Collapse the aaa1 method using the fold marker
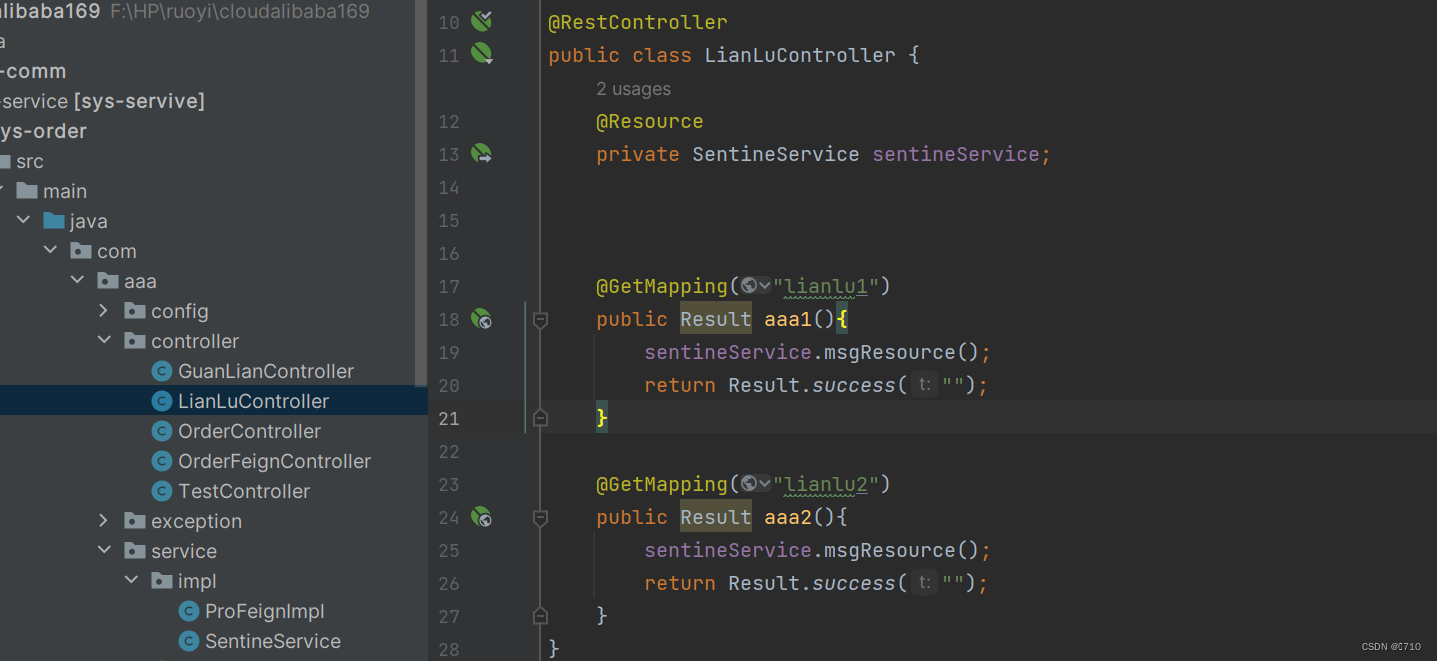The image size is (1437, 661). coord(540,318)
